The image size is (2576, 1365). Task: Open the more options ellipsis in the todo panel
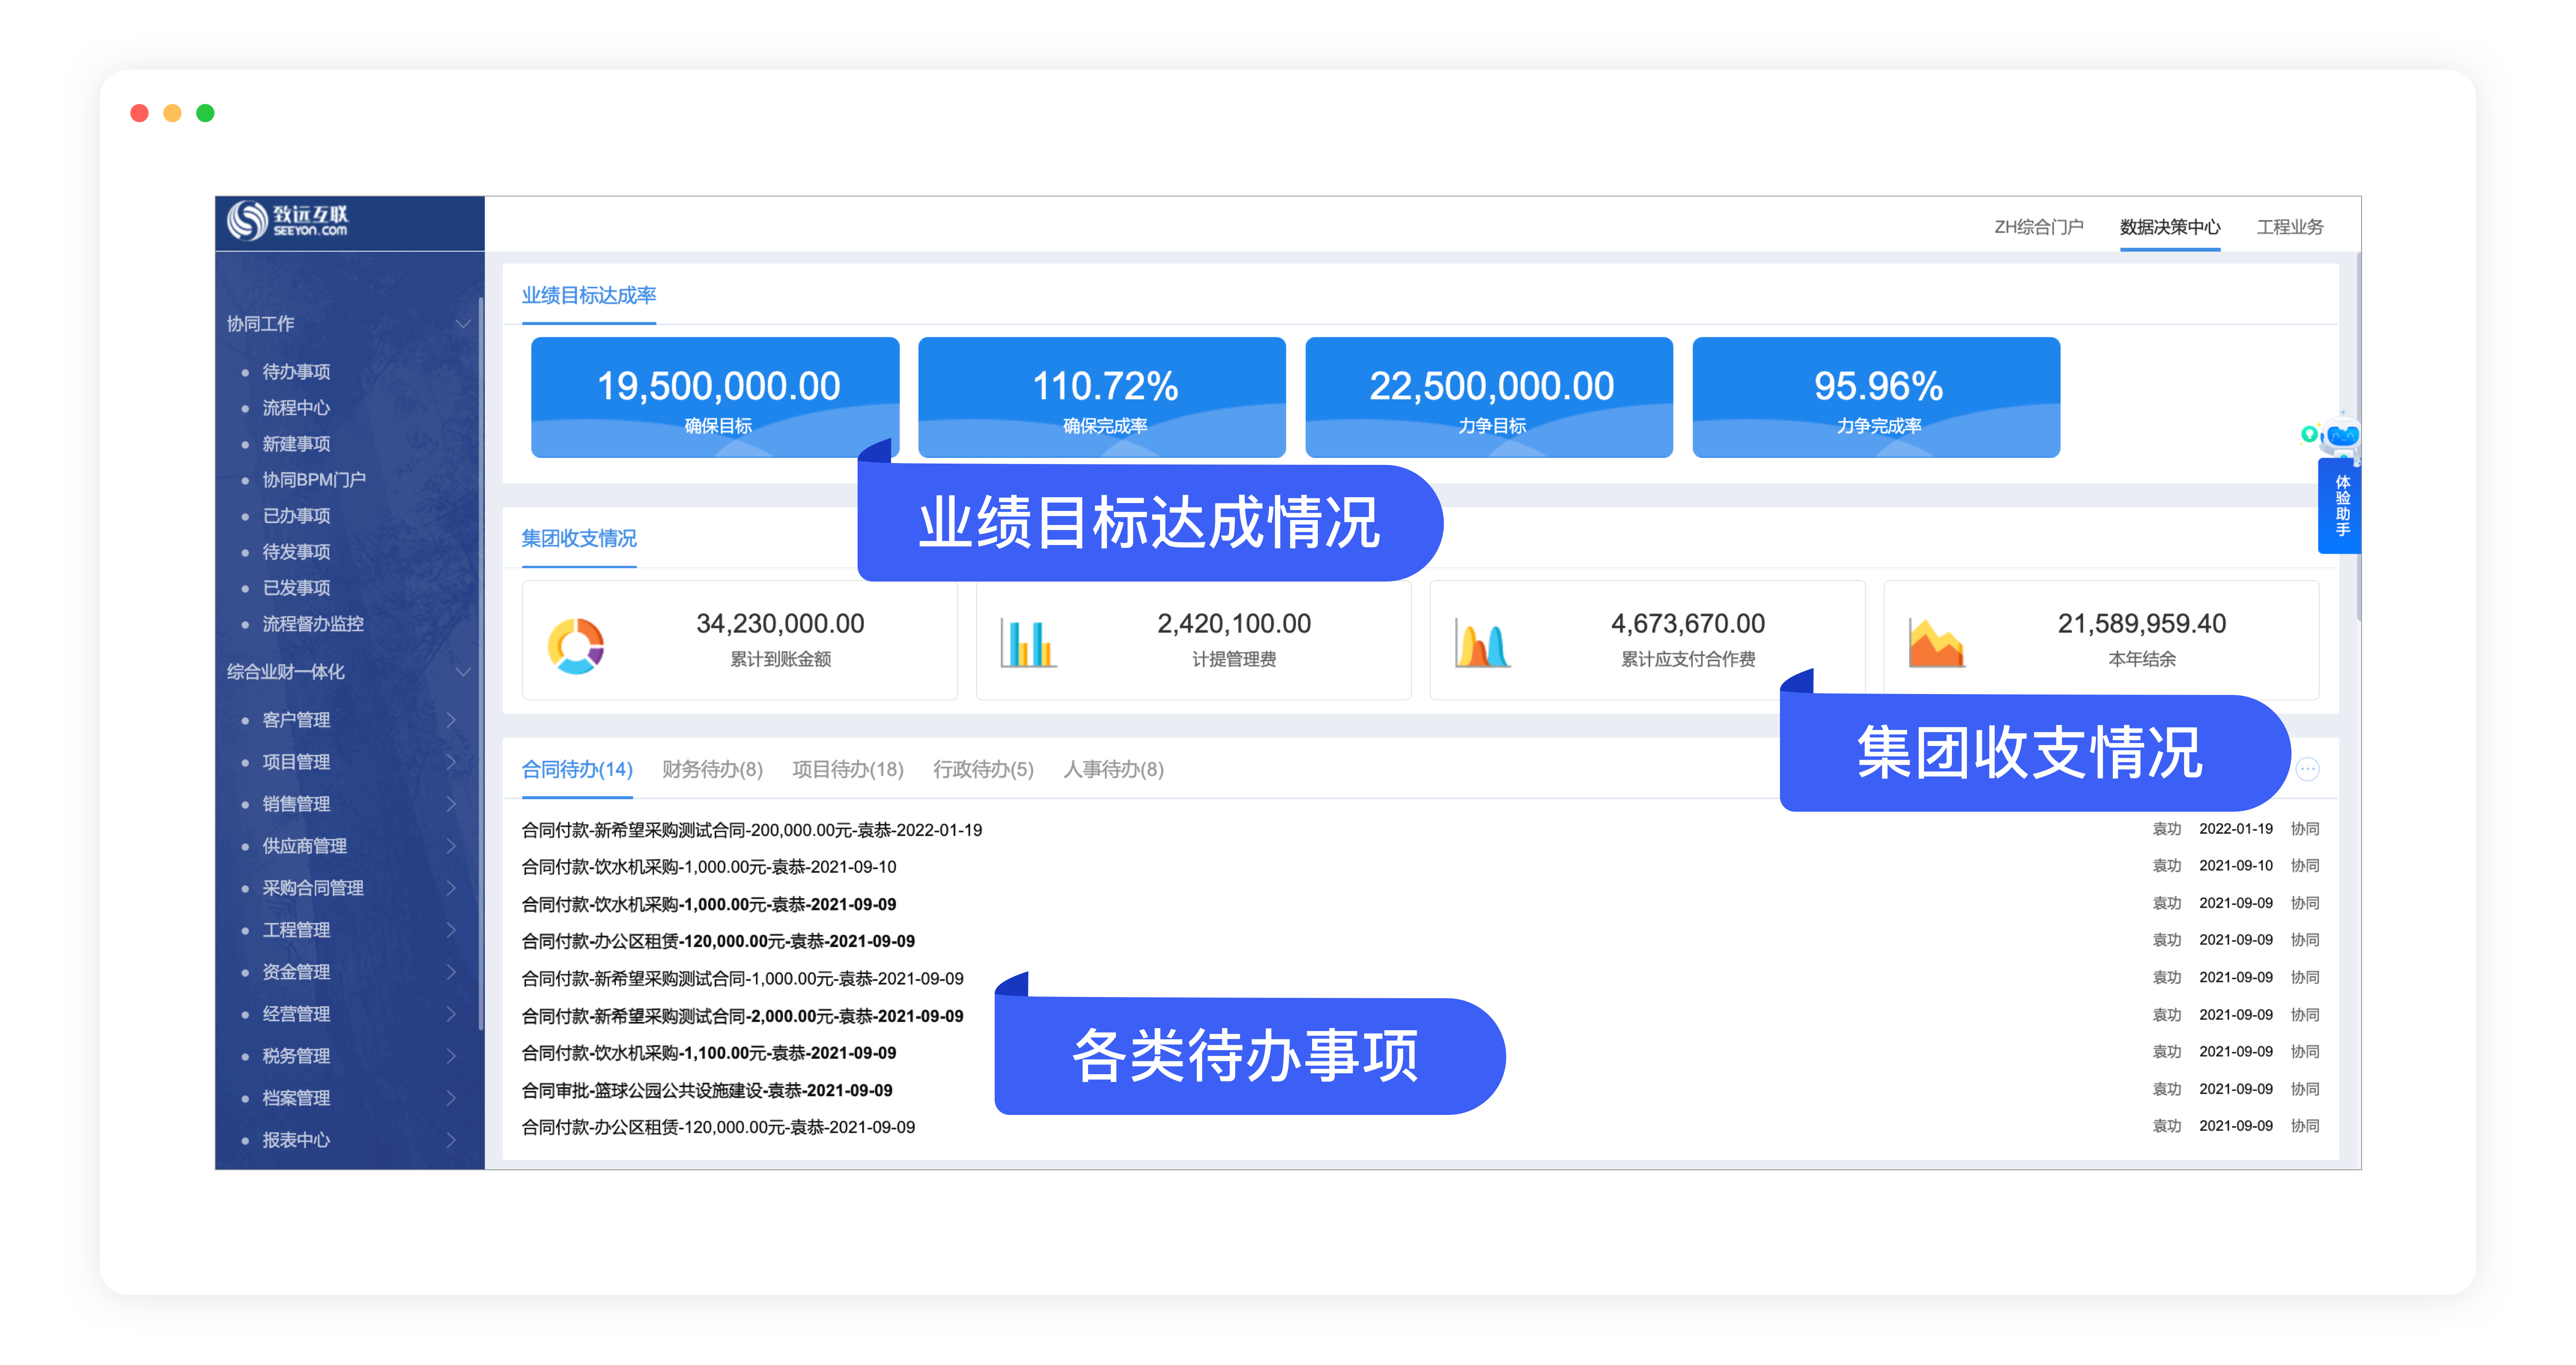(x=2307, y=769)
